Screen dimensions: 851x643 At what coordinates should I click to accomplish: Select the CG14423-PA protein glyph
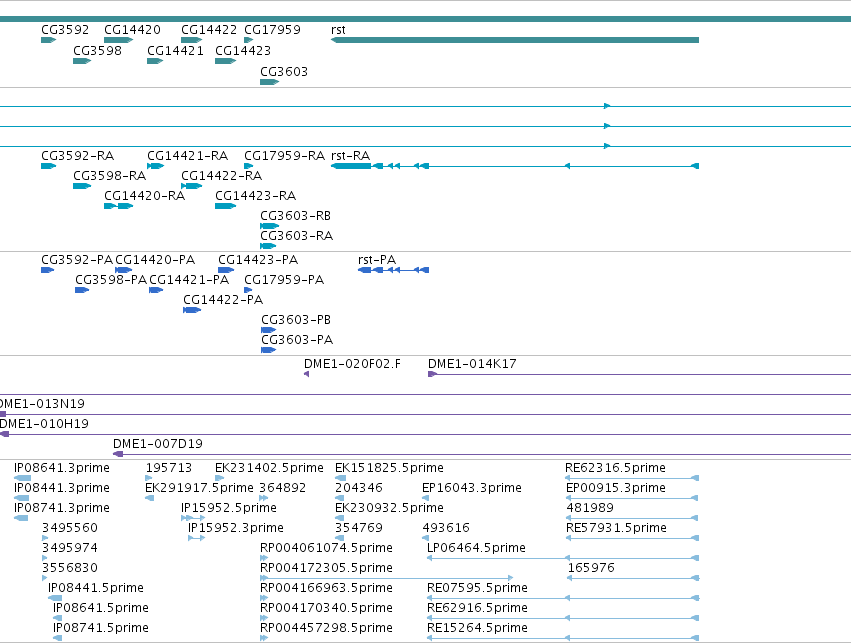pos(226,270)
